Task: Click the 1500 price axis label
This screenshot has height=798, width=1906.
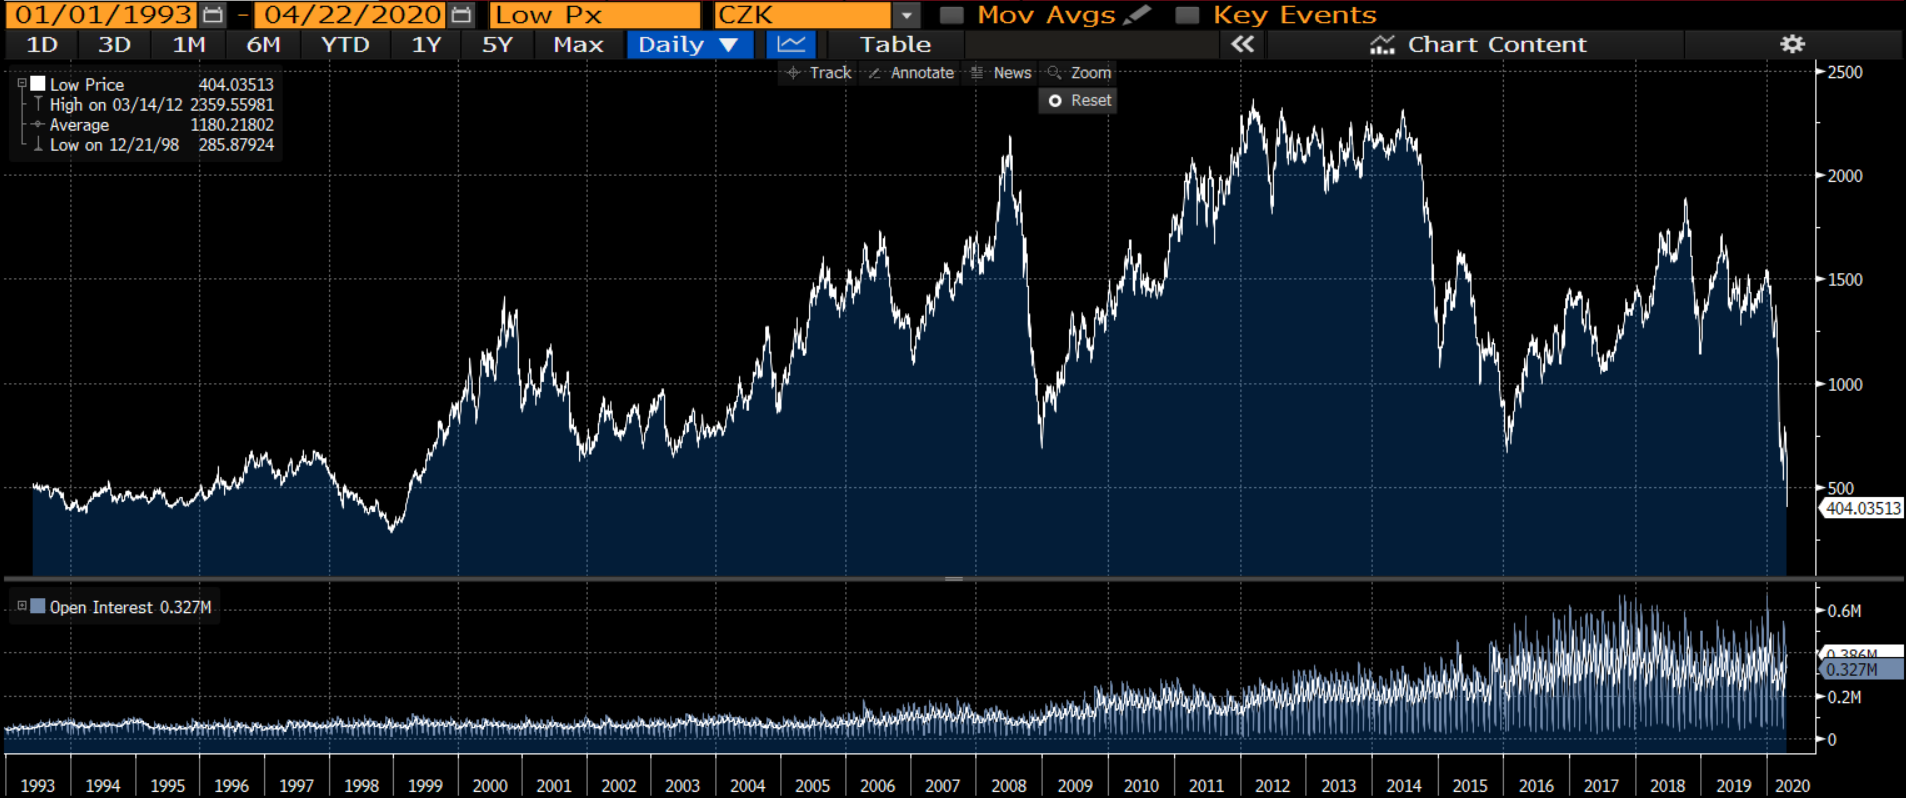Action: [x=1845, y=280]
